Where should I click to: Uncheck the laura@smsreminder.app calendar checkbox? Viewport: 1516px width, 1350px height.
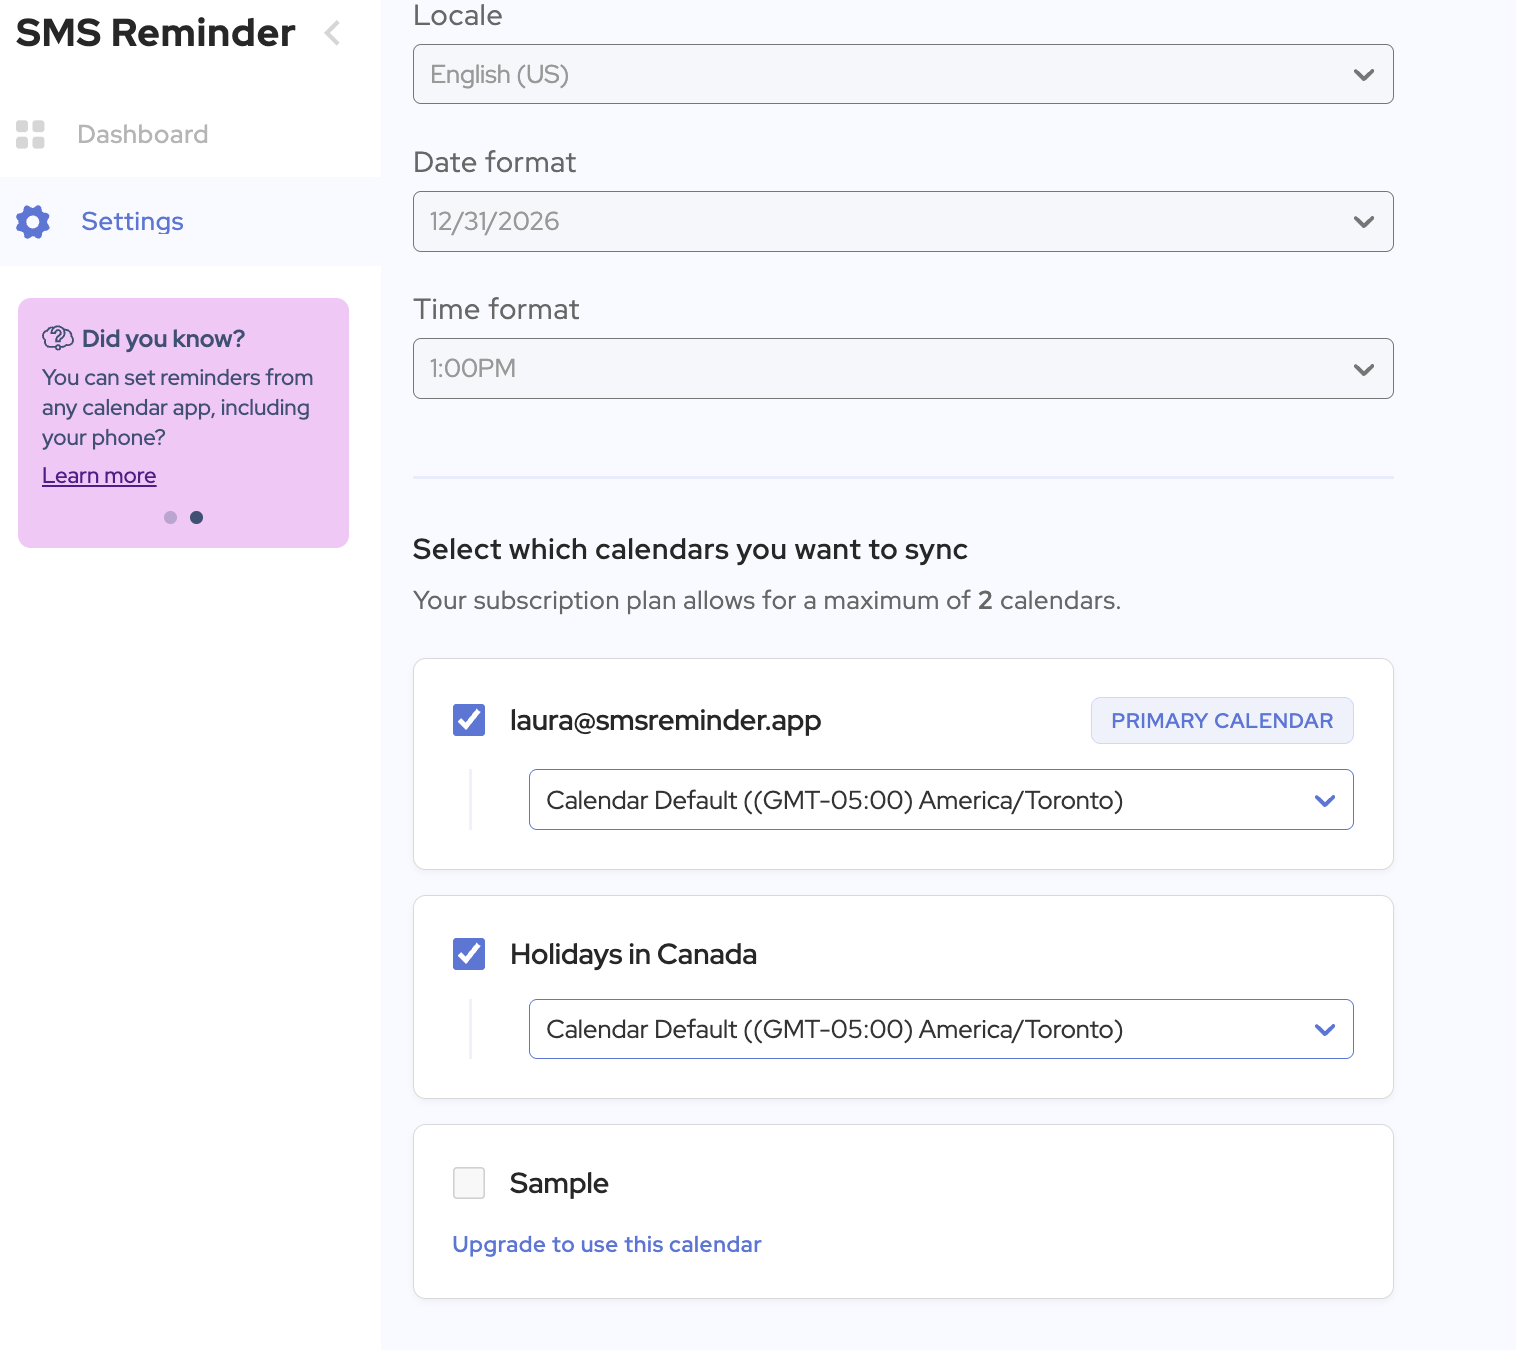click(x=469, y=720)
